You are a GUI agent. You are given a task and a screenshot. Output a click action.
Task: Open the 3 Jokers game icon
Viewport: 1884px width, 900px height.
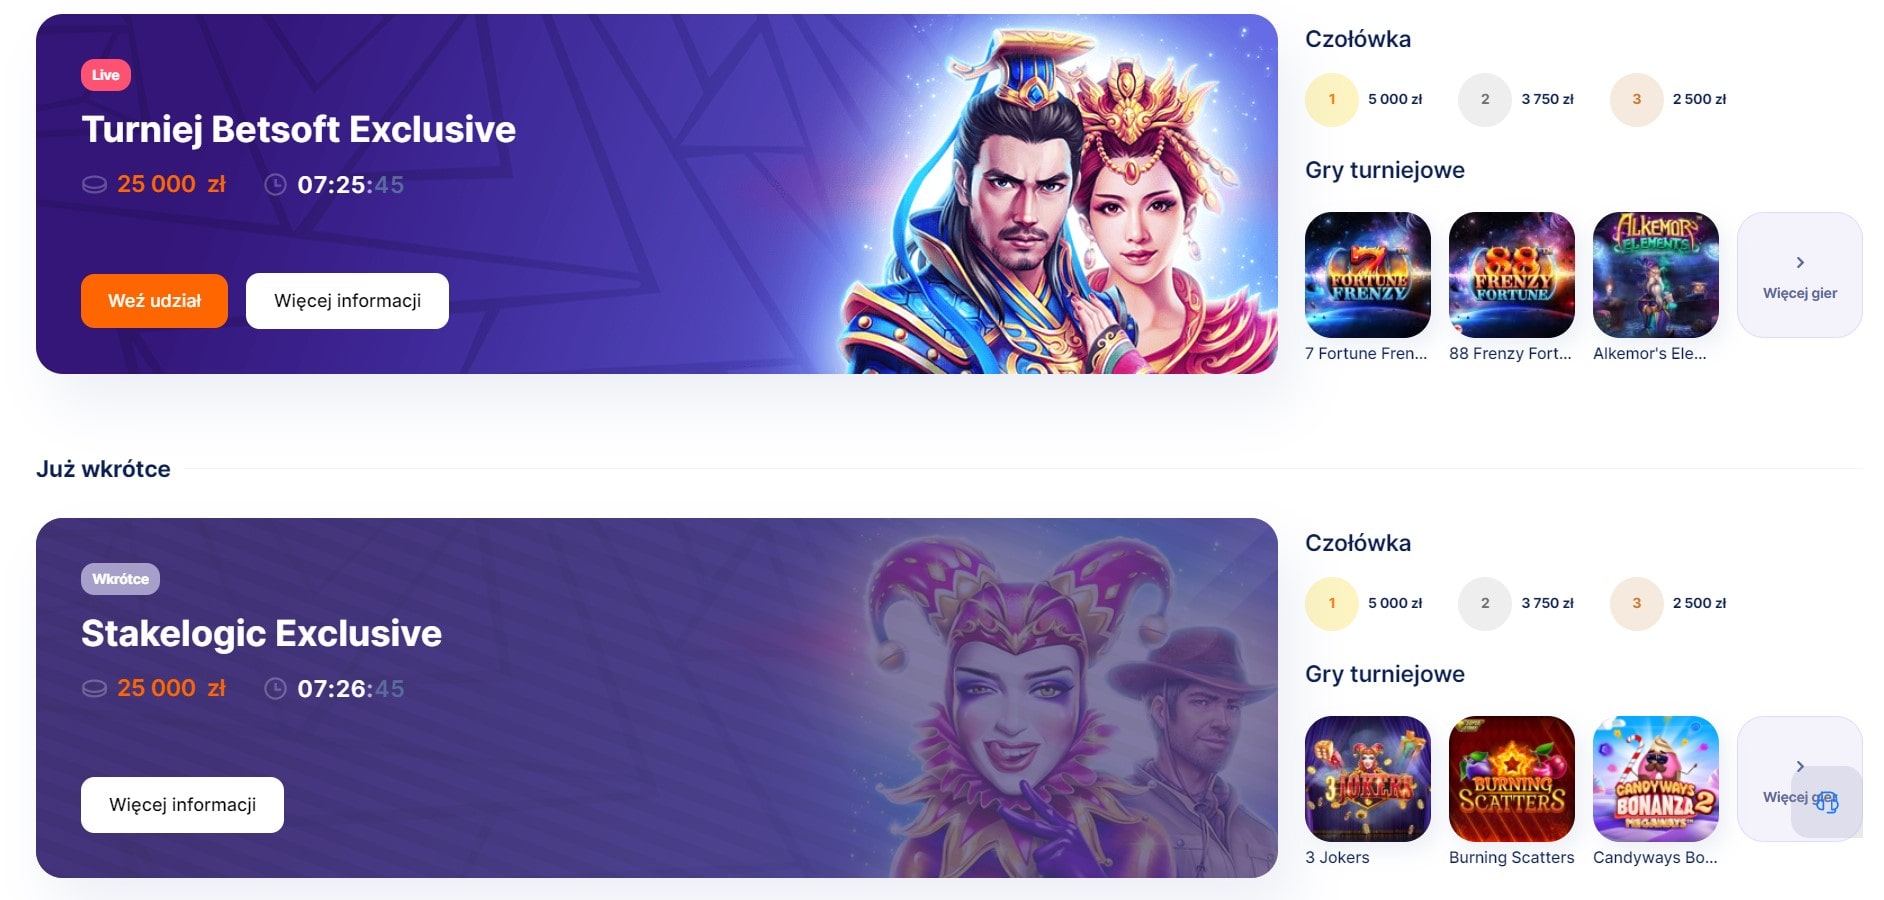coord(1367,779)
